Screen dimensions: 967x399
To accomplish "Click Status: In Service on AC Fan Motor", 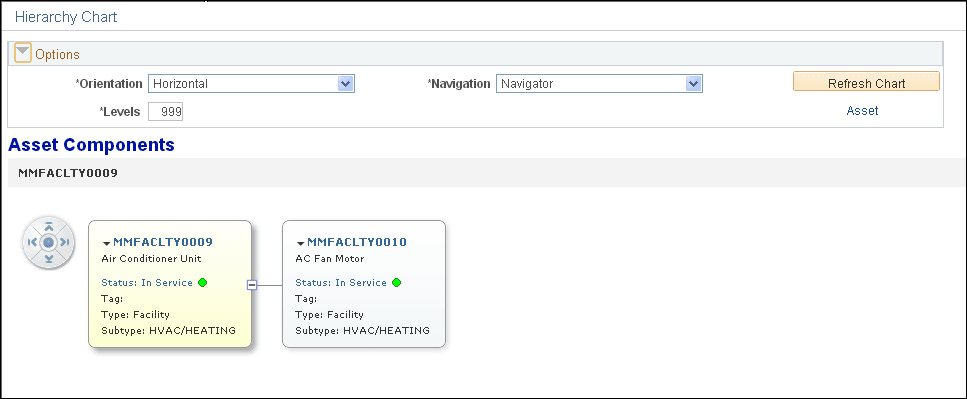I will [341, 282].
